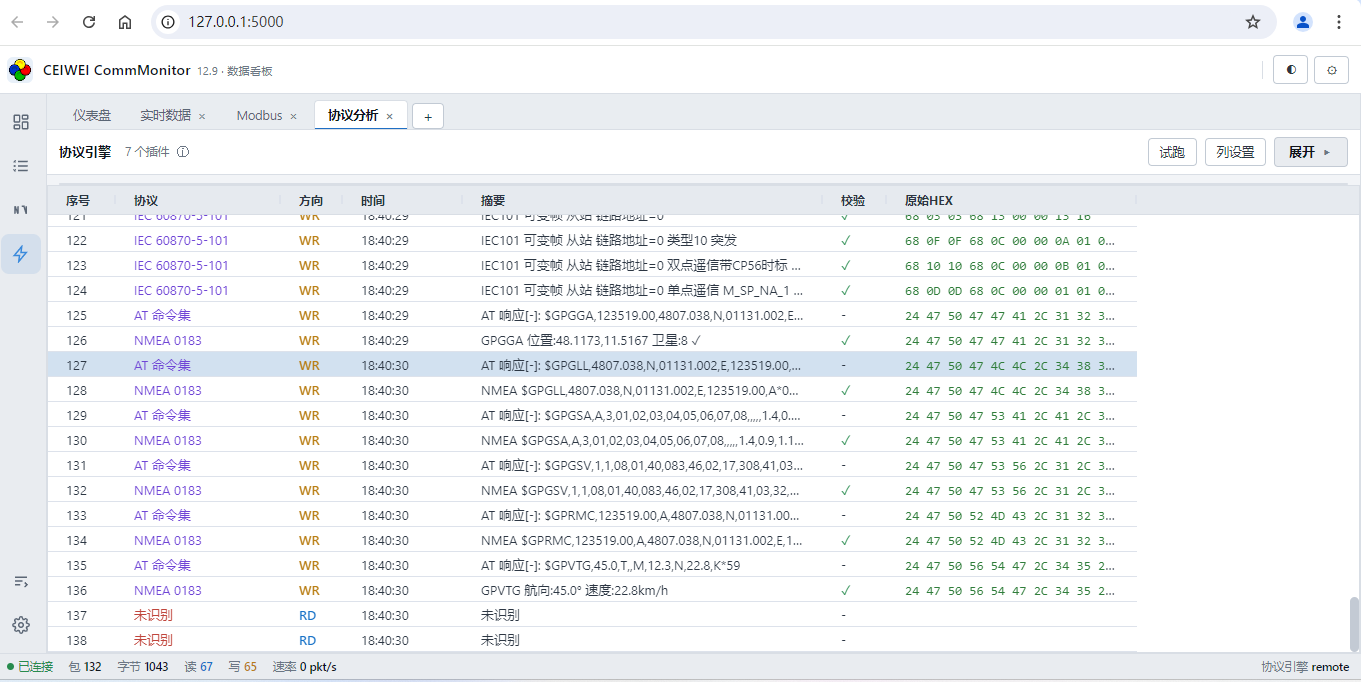Select row 130 NMEA $GPGSA summary
The image size is (1361, 682).
coord(642,440)
